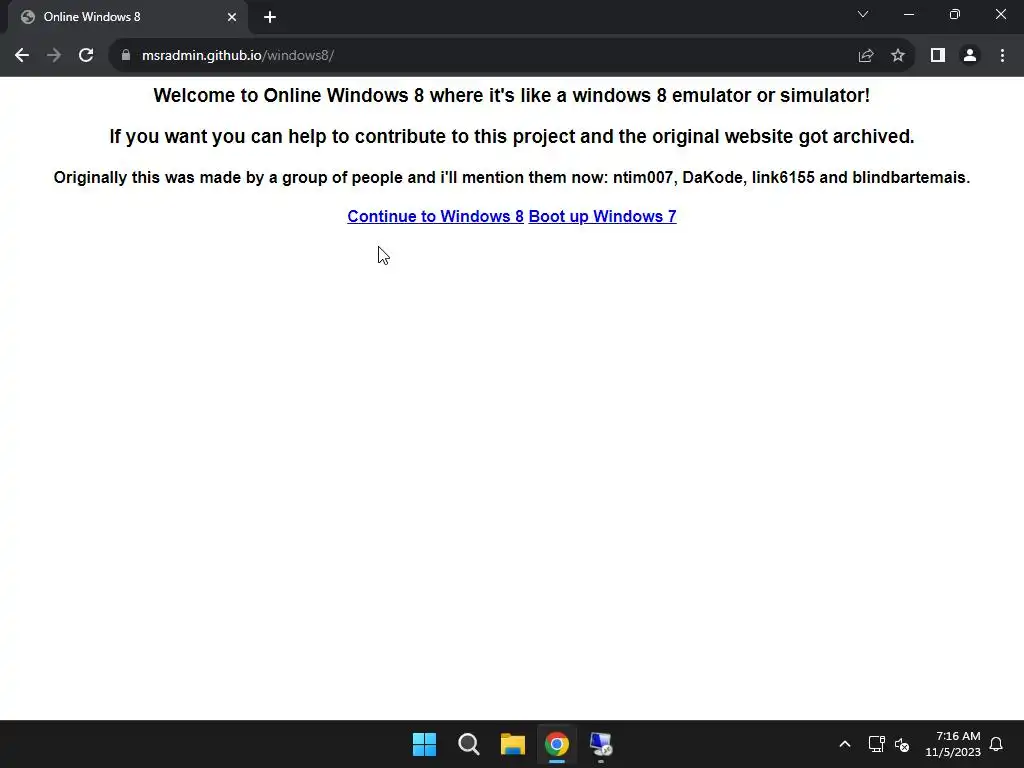
Task: Open Chrome's three-dot menu
Action: tap(1002, 56)
